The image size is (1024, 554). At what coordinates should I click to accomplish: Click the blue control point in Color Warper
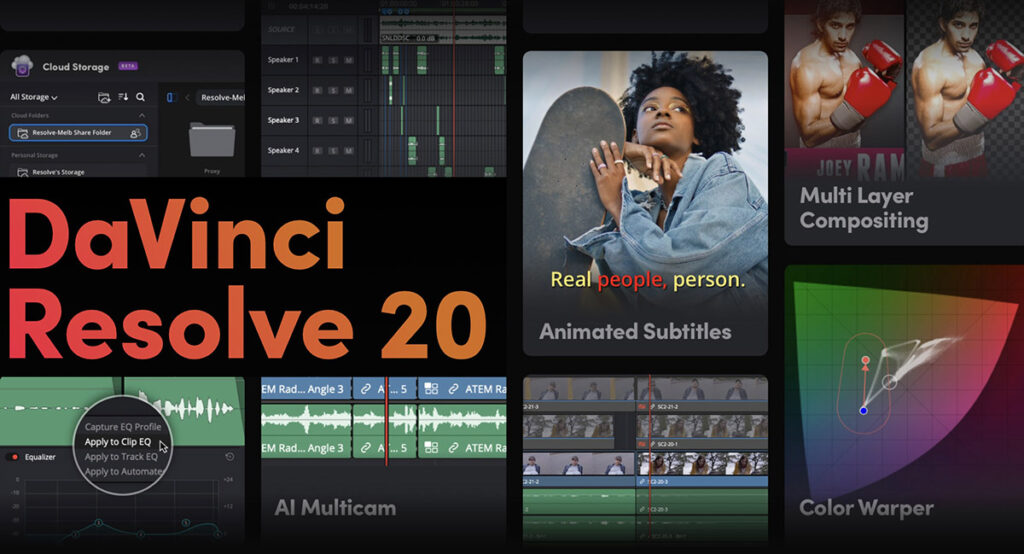click(x=863, y=410)
